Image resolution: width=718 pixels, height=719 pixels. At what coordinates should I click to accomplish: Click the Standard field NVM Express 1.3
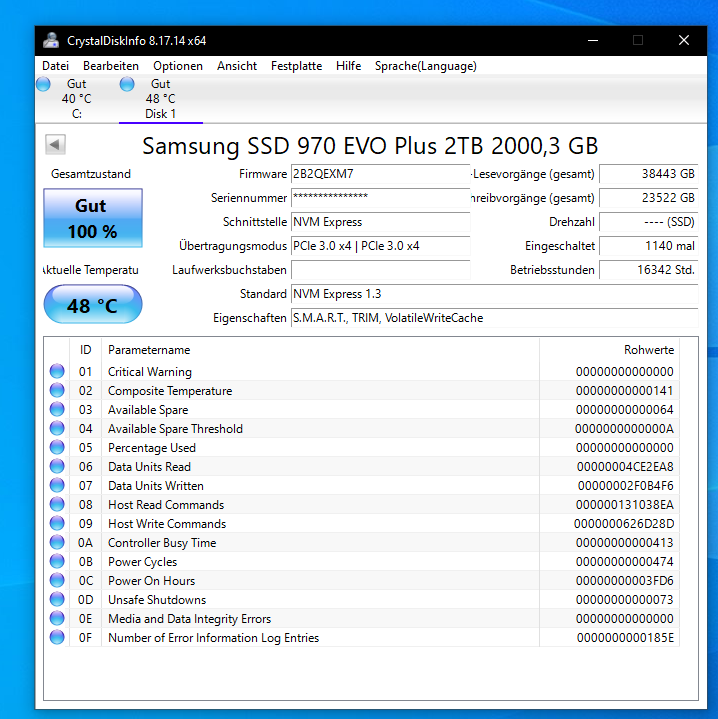tap(495, 294)
